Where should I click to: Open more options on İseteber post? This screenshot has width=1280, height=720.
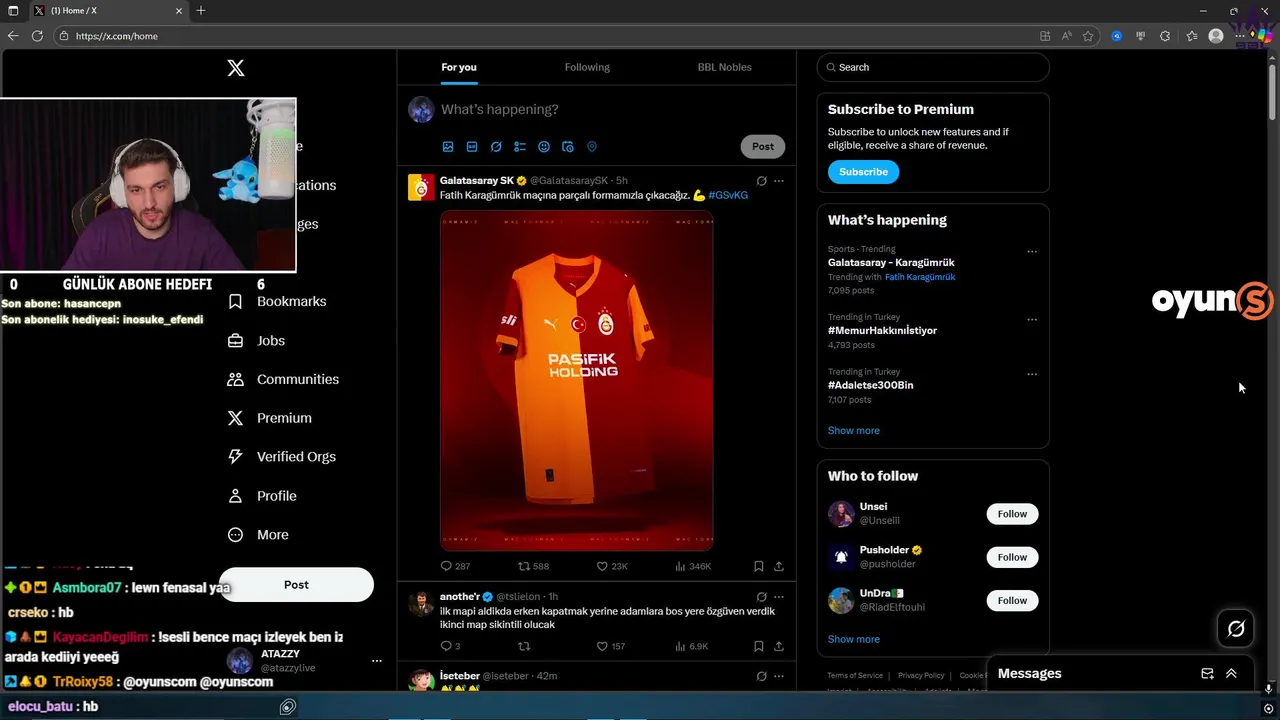pyautogui.click(x=779, y=677)
